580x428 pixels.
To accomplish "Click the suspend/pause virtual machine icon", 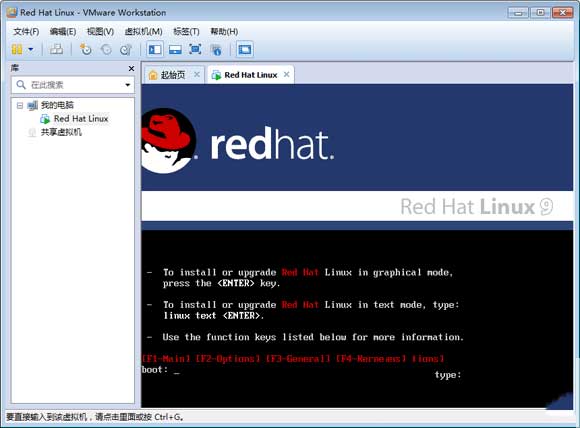I will click(x=17, y=49).
